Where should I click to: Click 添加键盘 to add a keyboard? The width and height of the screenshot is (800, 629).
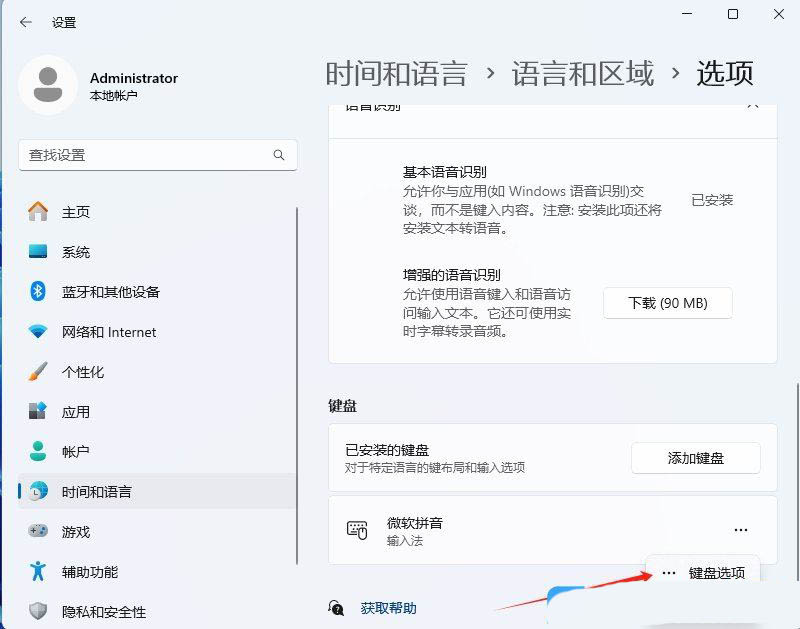click(696, 458)
